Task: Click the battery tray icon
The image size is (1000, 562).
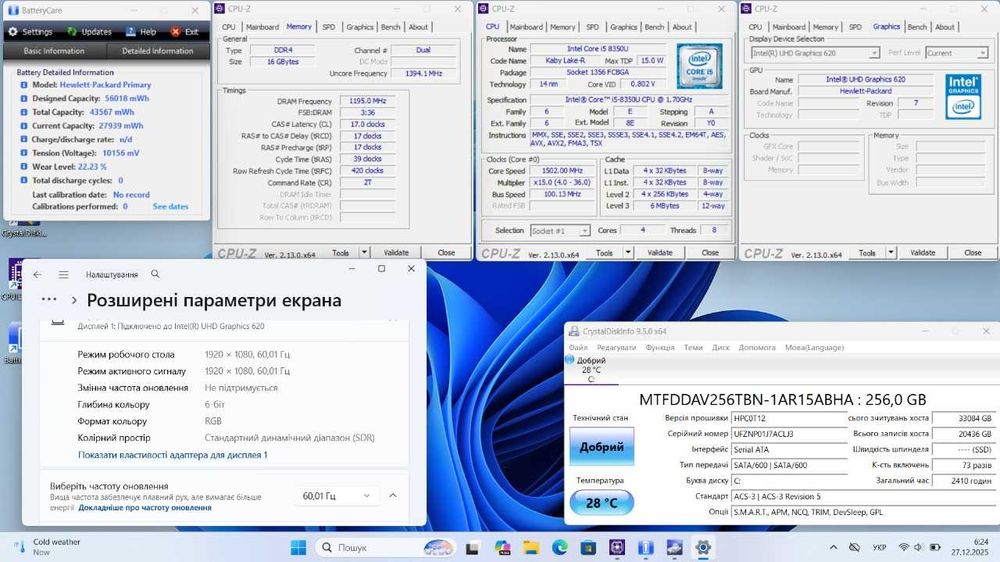Action: coord(935,547)
